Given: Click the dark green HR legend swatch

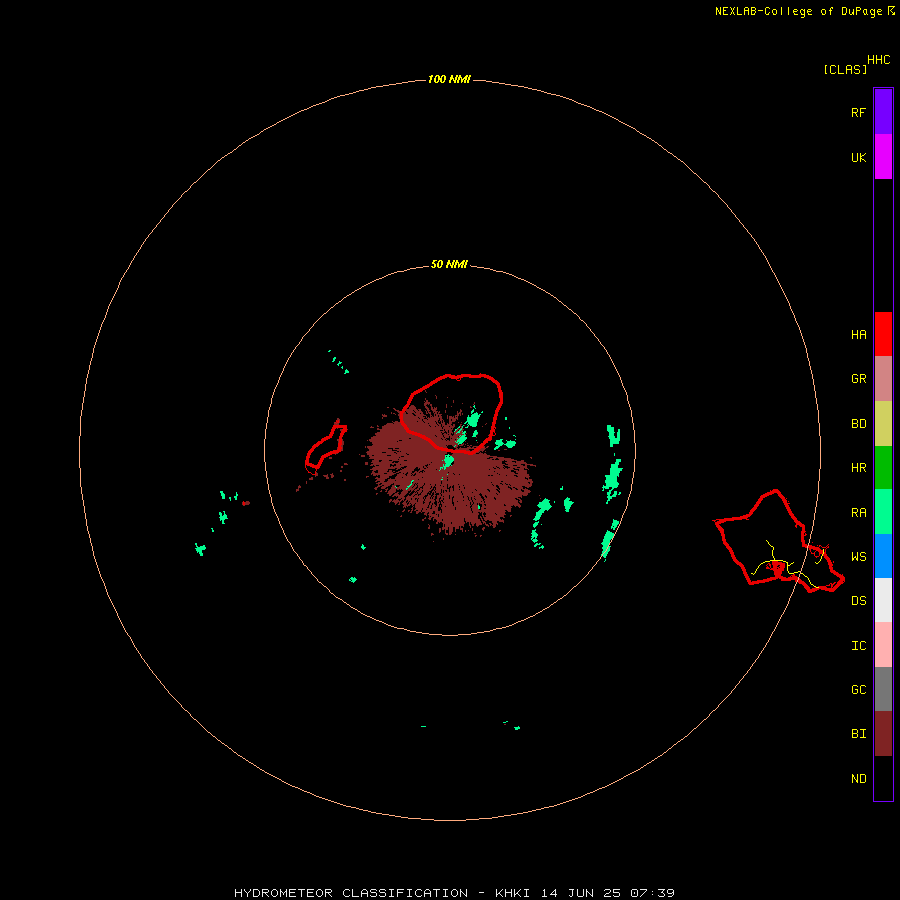Looking at the screenshot, I should pos(883,468).
